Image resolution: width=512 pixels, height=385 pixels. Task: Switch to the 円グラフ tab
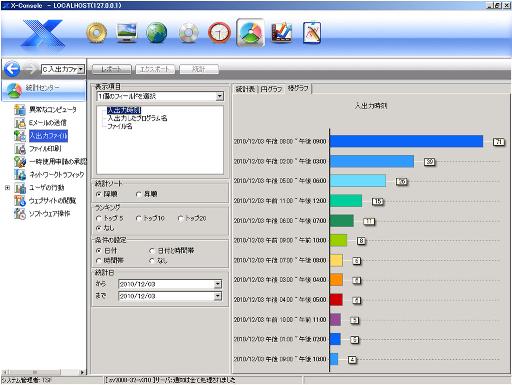(x=271, y=89)
